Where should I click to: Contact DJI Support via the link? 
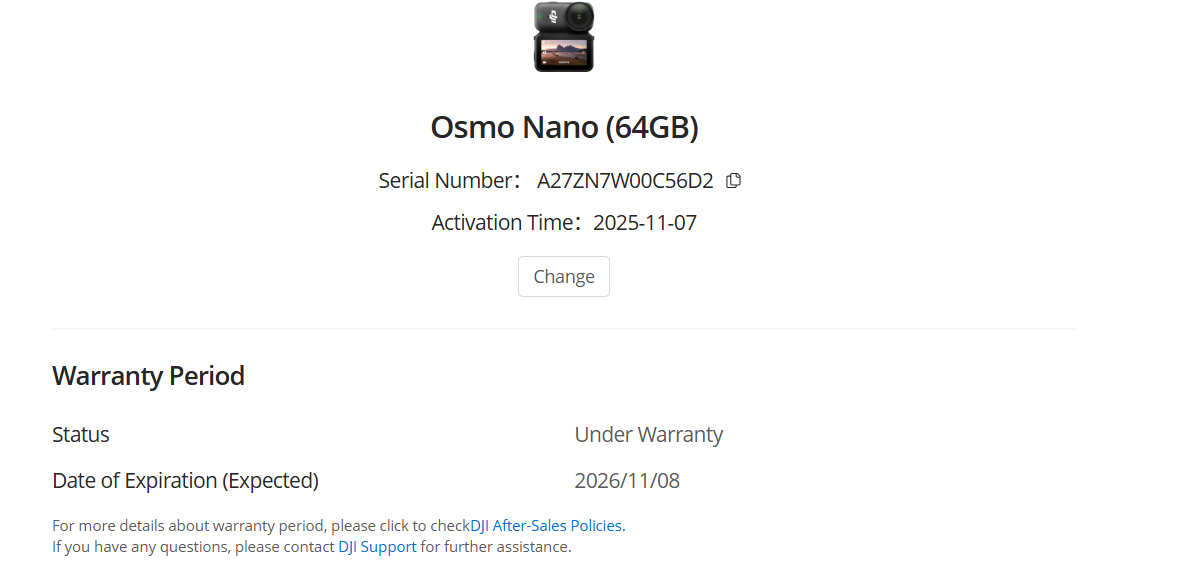[377, 546]
